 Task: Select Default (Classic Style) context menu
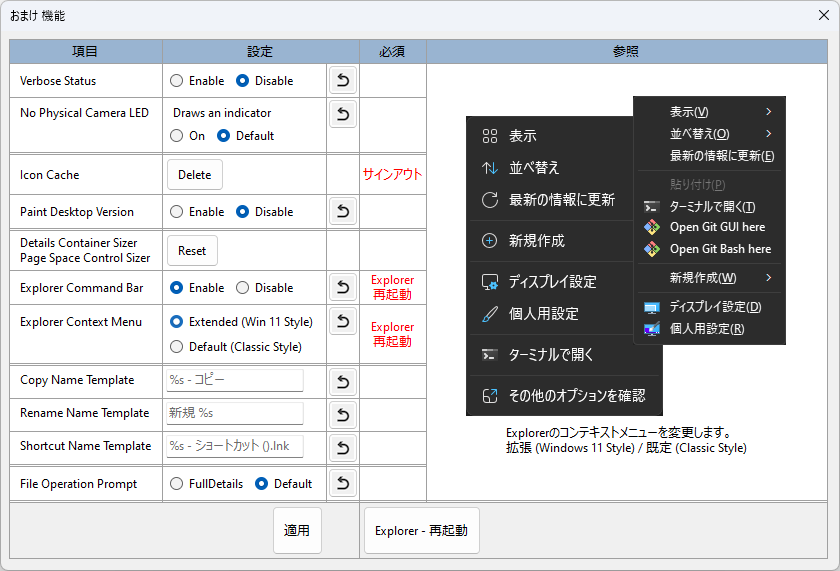point(177,347)
